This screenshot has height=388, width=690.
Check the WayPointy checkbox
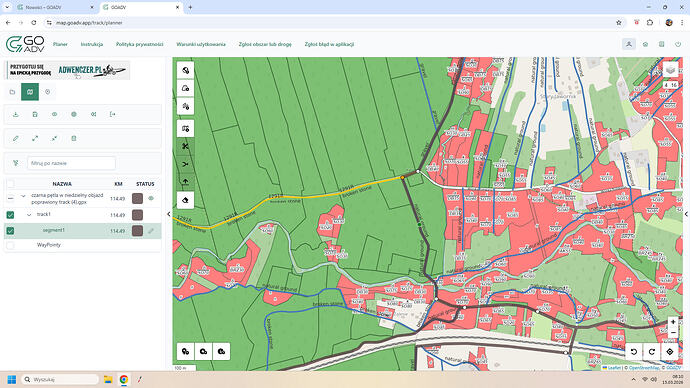[x=11, y=245]
